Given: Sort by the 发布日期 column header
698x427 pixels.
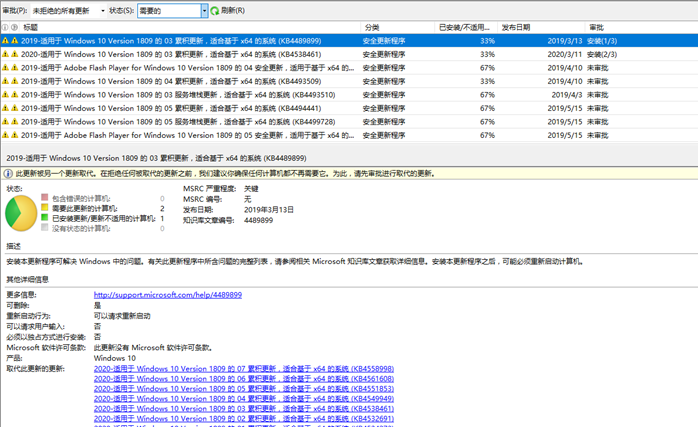Looking at the screenshot, I should [515, 27].
